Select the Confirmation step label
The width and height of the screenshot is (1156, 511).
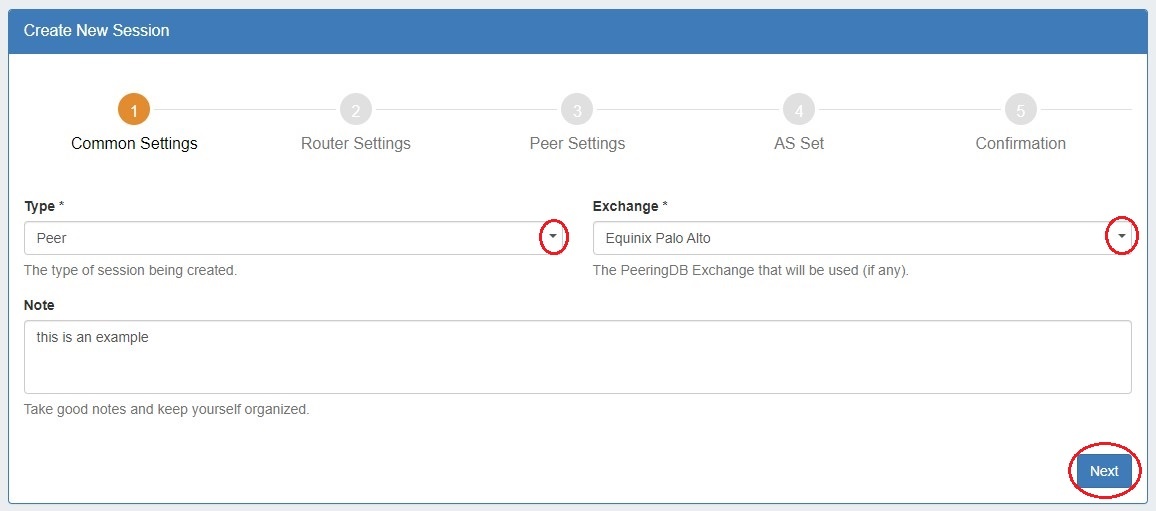pos(1020,144)
